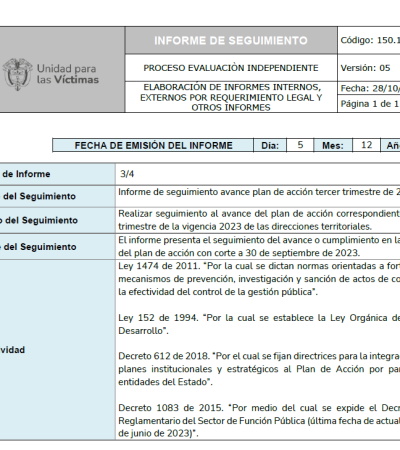Click the day value '5' cell
400x450 pixels.
click(x=300, y=145)
